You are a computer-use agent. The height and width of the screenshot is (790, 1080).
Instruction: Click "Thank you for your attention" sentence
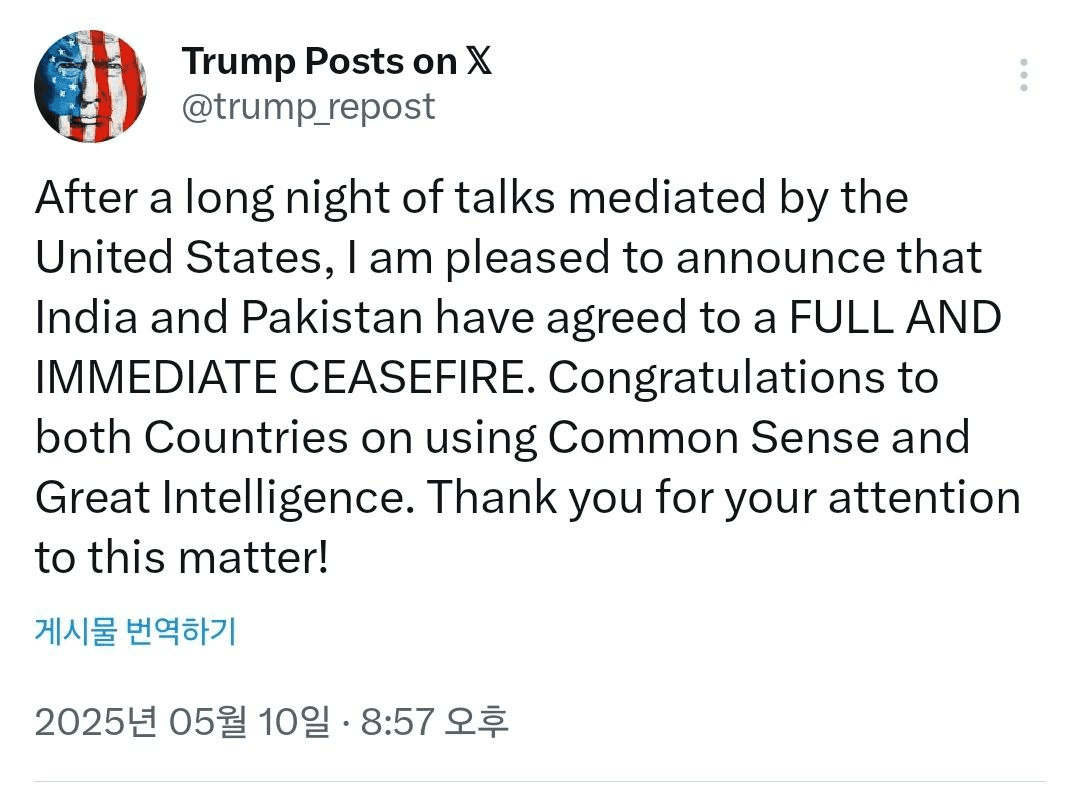[x=723, y=499]
